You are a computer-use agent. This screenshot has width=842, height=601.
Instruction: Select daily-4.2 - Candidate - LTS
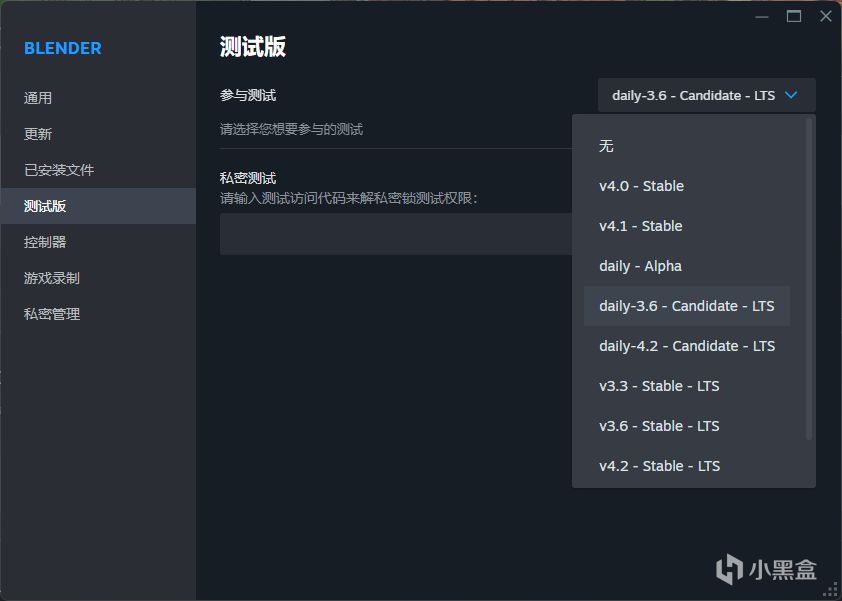[x=687, y=346]
